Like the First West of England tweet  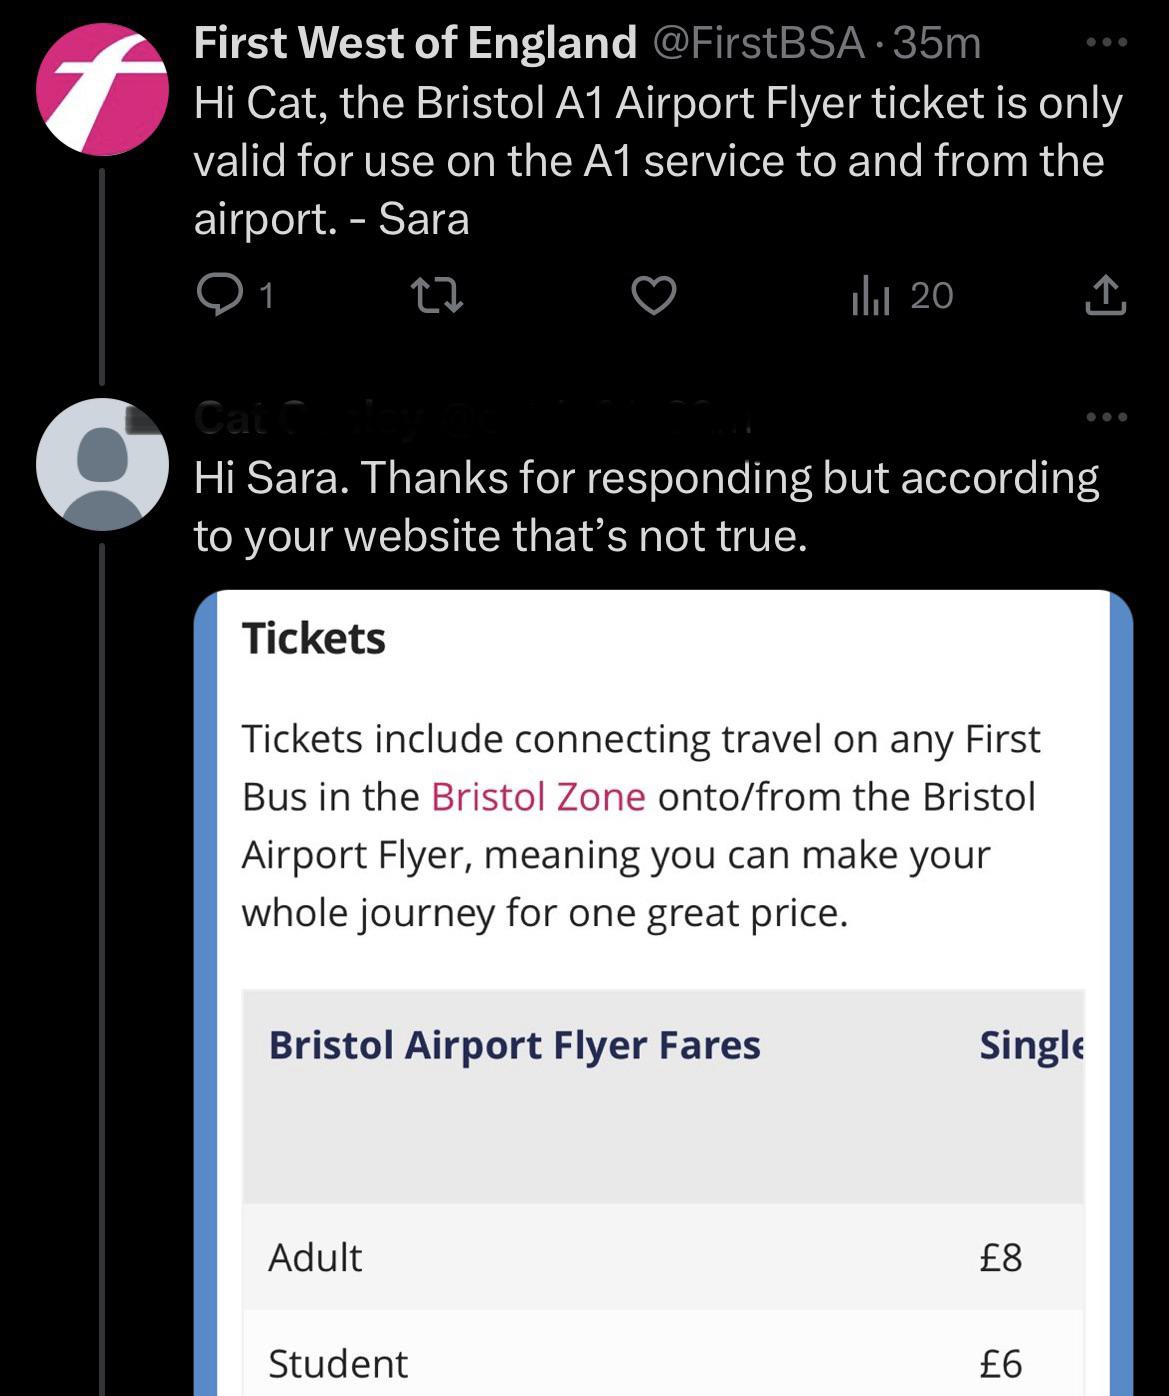tap(654, 295)
